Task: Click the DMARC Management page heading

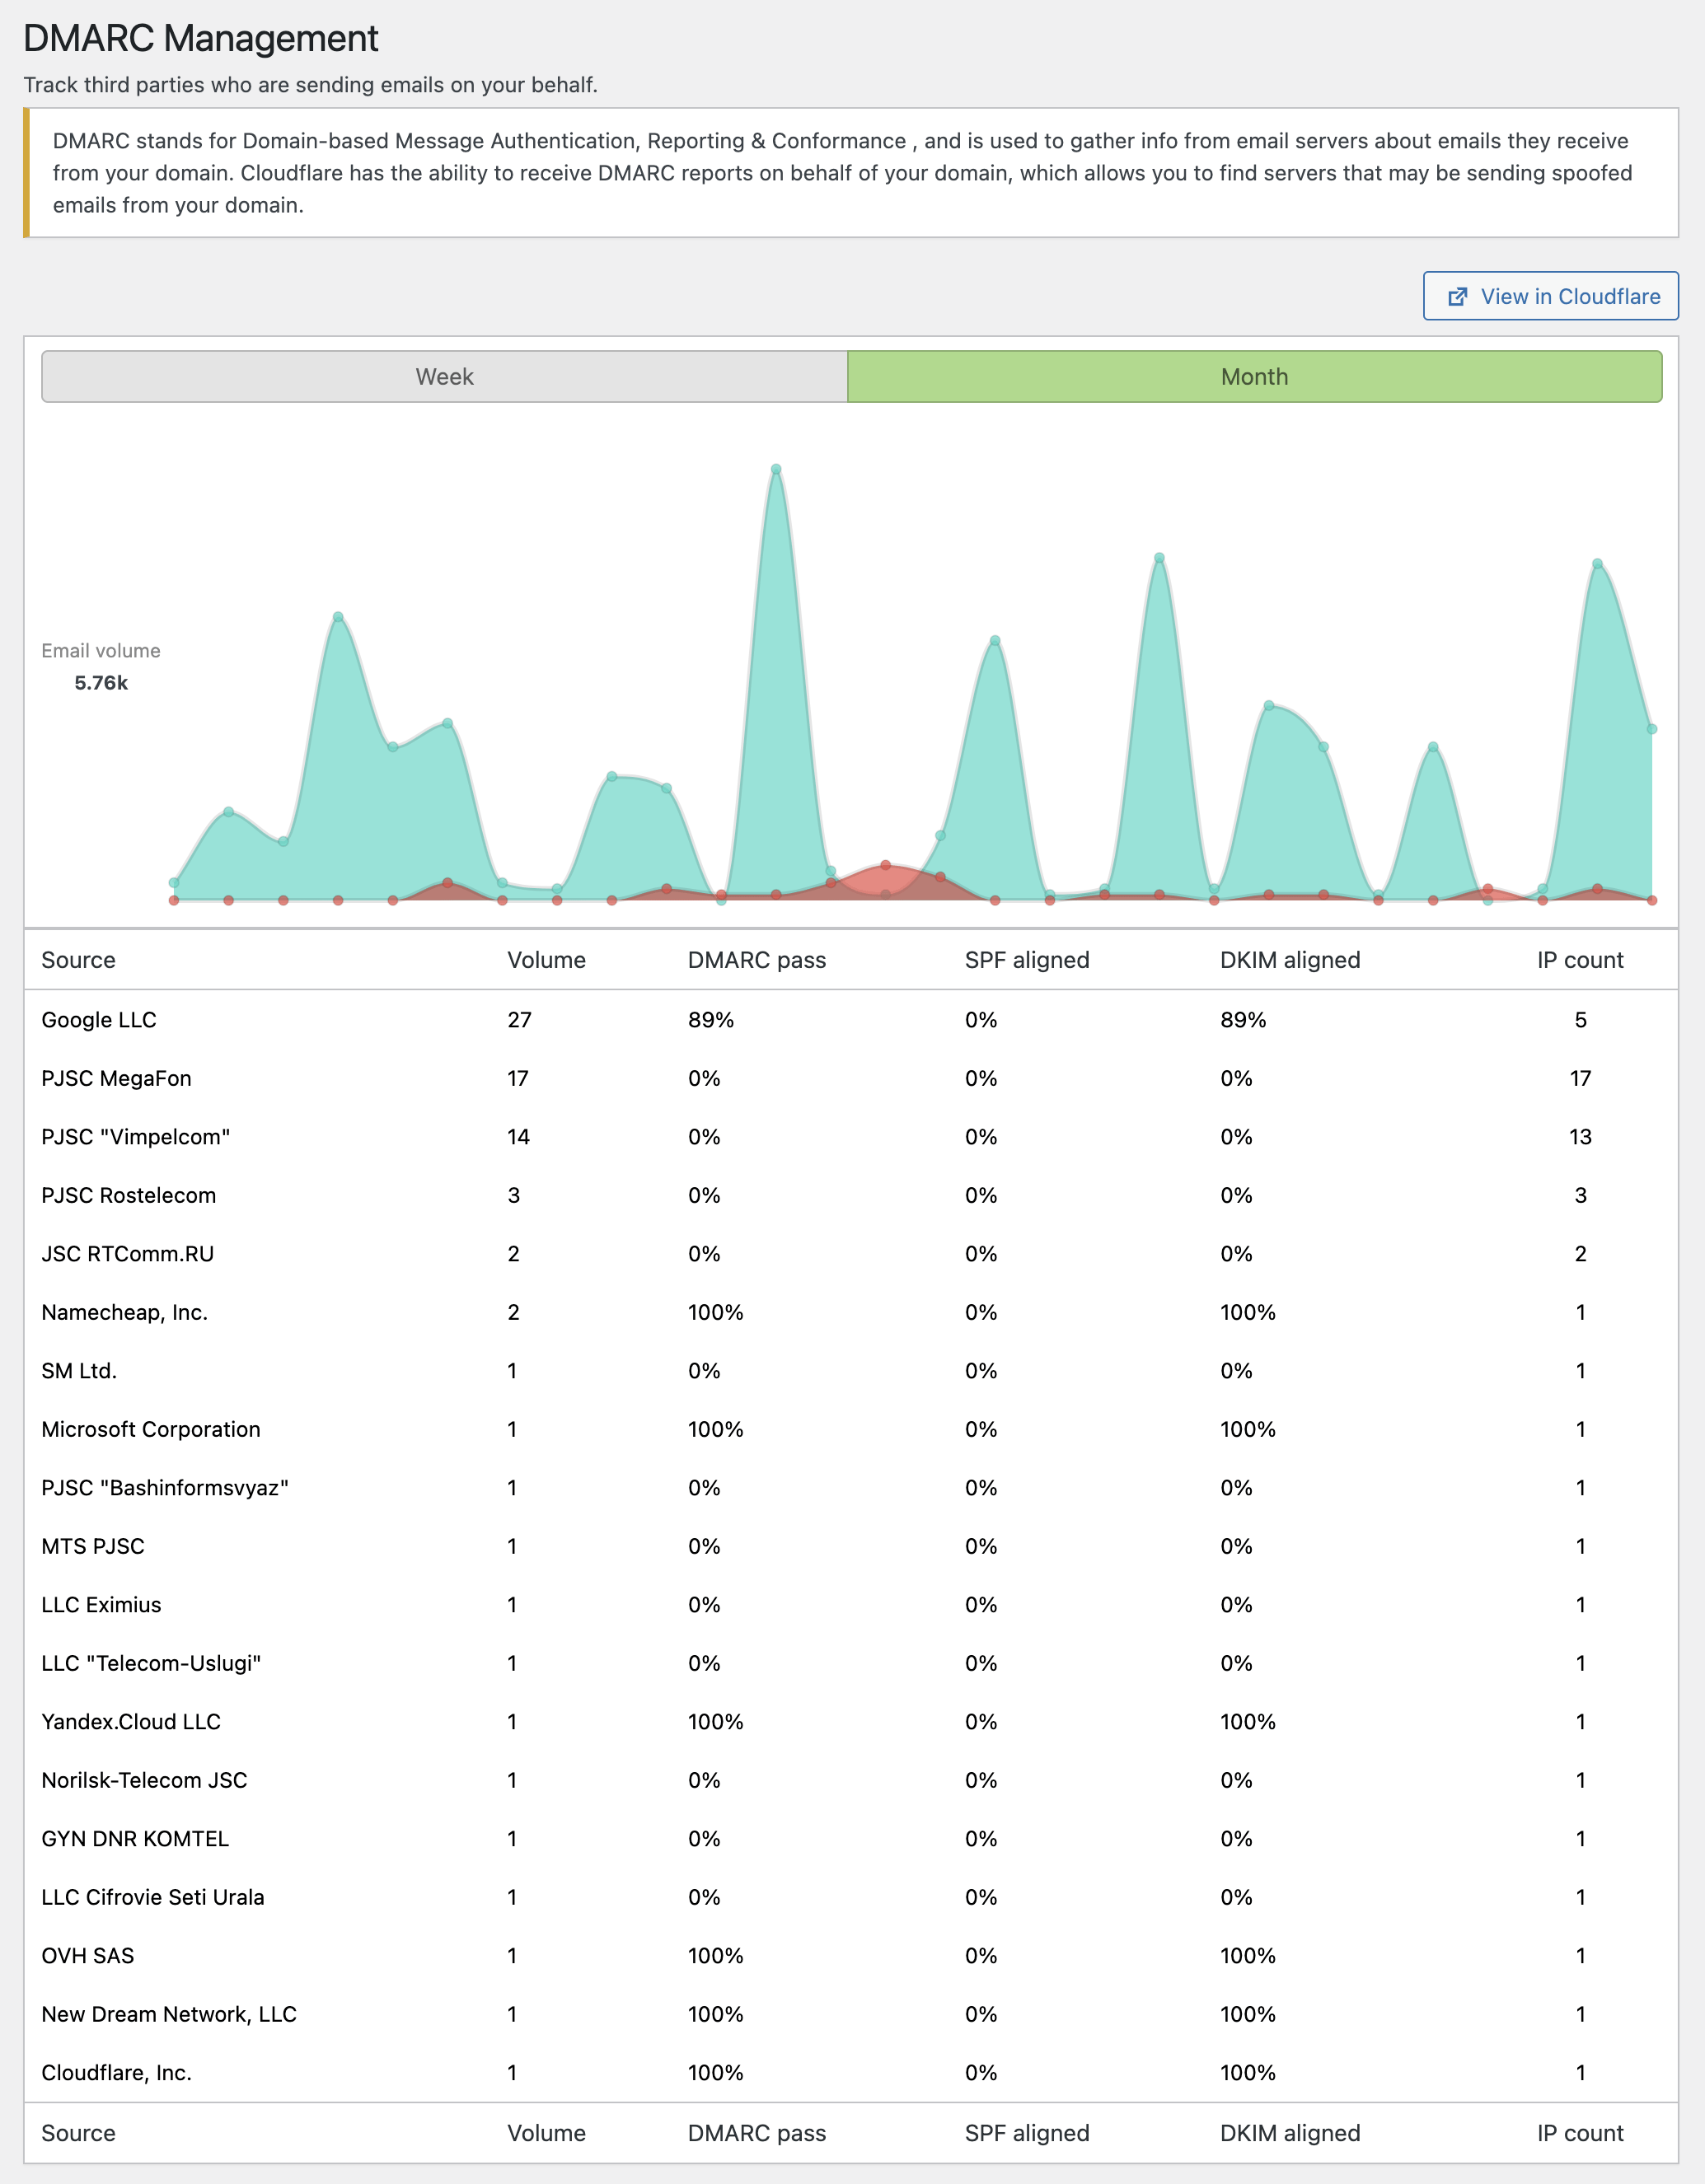Action: point(201,39)
